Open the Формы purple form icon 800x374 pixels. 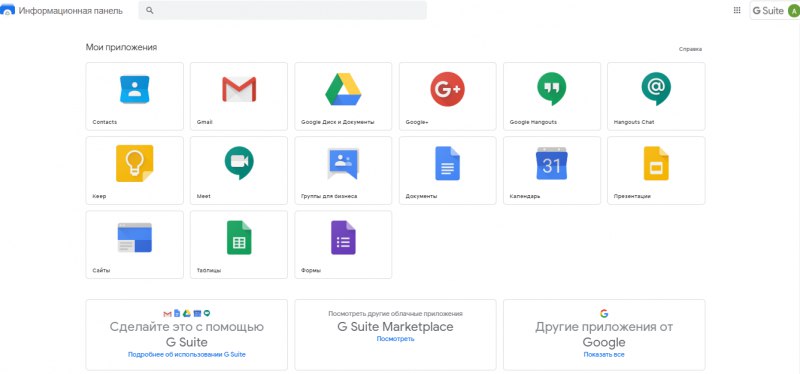click(x=343, y=238)
